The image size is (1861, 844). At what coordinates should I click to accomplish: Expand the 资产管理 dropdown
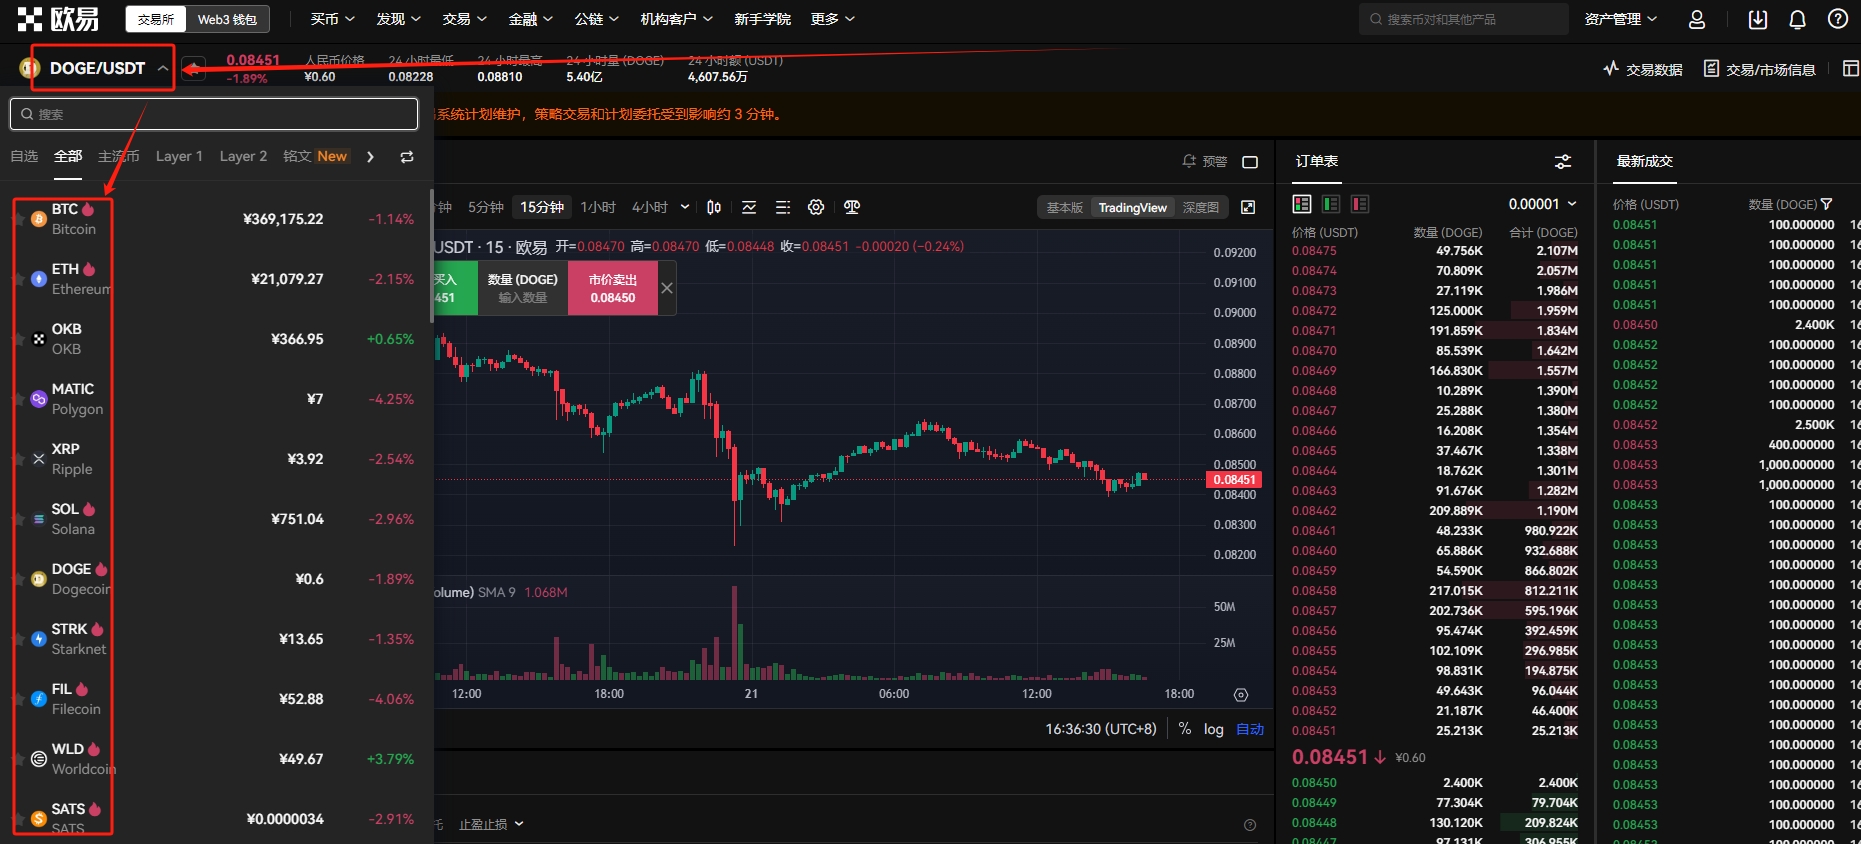[x=1620, y=19]
